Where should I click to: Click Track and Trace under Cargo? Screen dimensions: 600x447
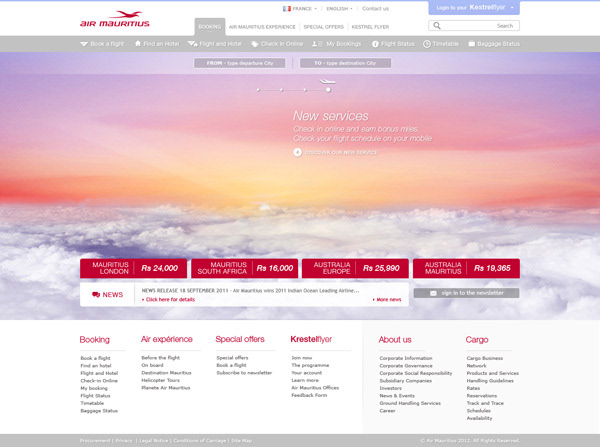point(485,403)
